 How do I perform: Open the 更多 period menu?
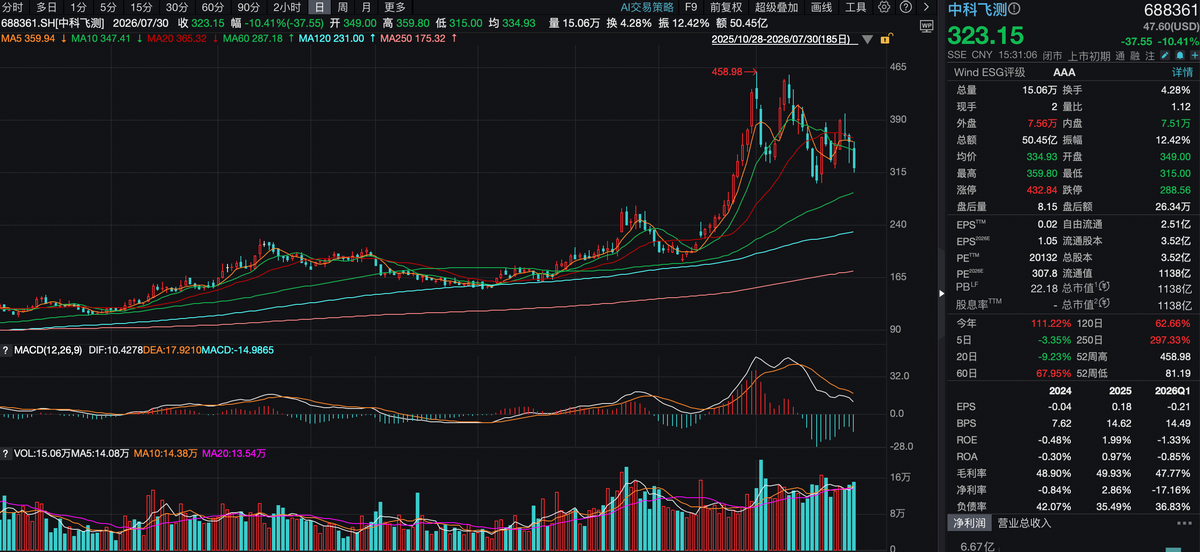pyautogui.click(x=394, y=7)
